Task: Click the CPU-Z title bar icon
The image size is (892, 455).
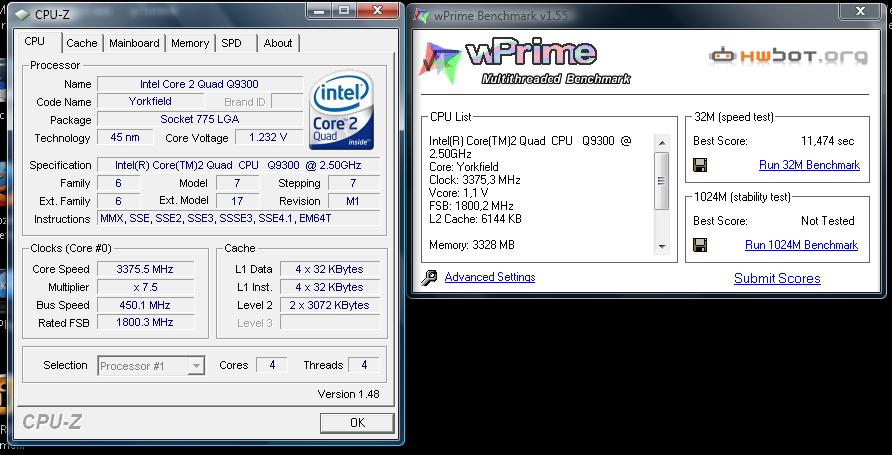Action: (22, 15)
